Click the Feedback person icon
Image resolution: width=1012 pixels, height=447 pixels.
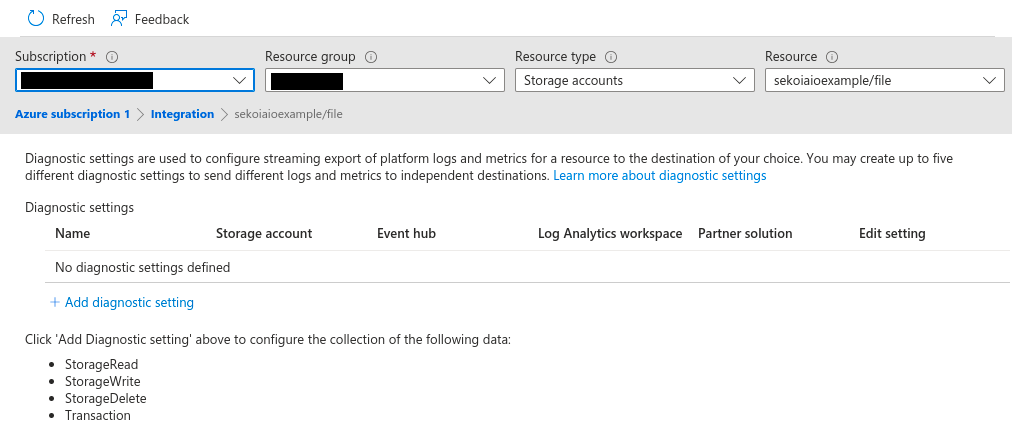[119, 19]
